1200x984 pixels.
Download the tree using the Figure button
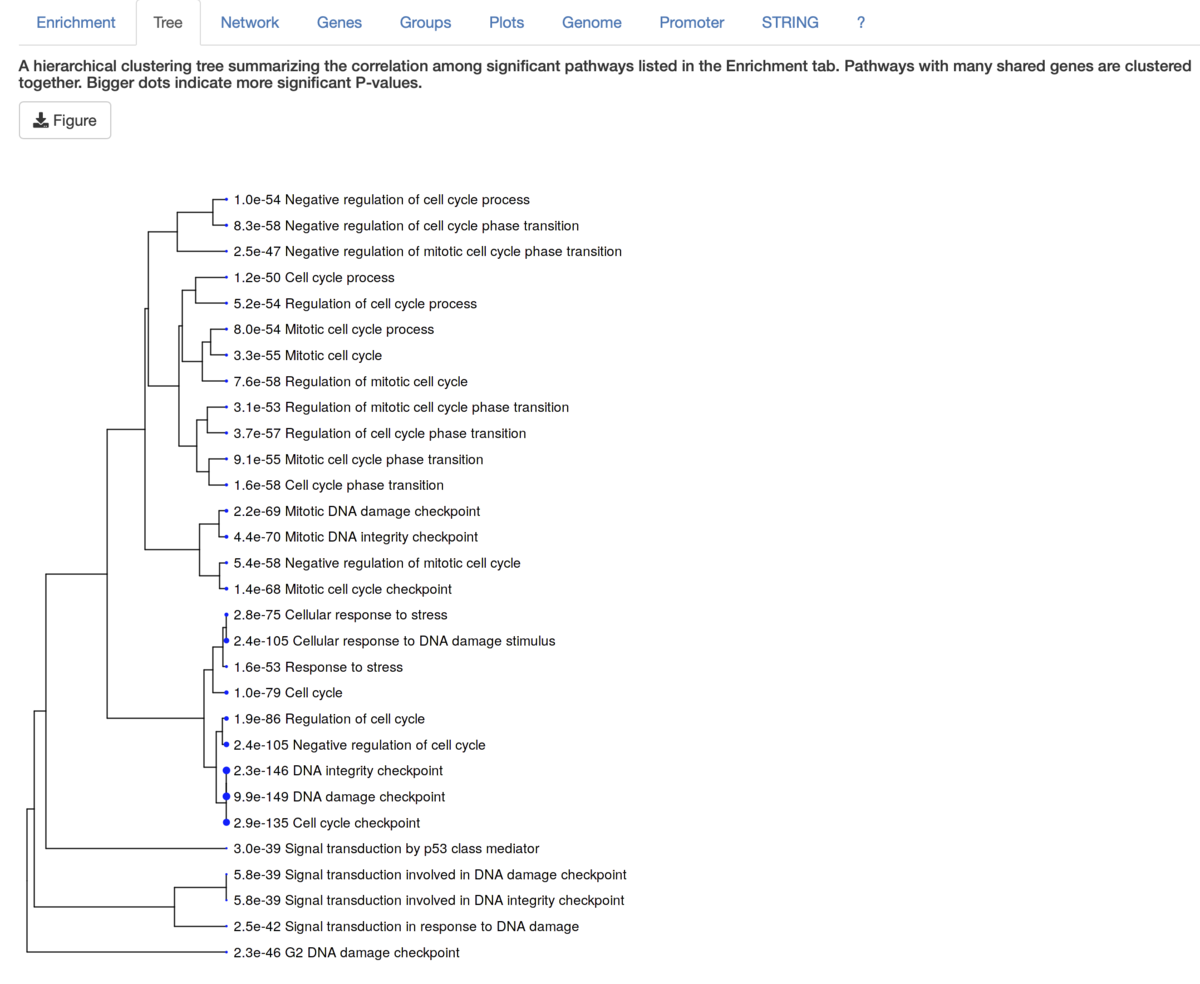click(x=65, y=121)
